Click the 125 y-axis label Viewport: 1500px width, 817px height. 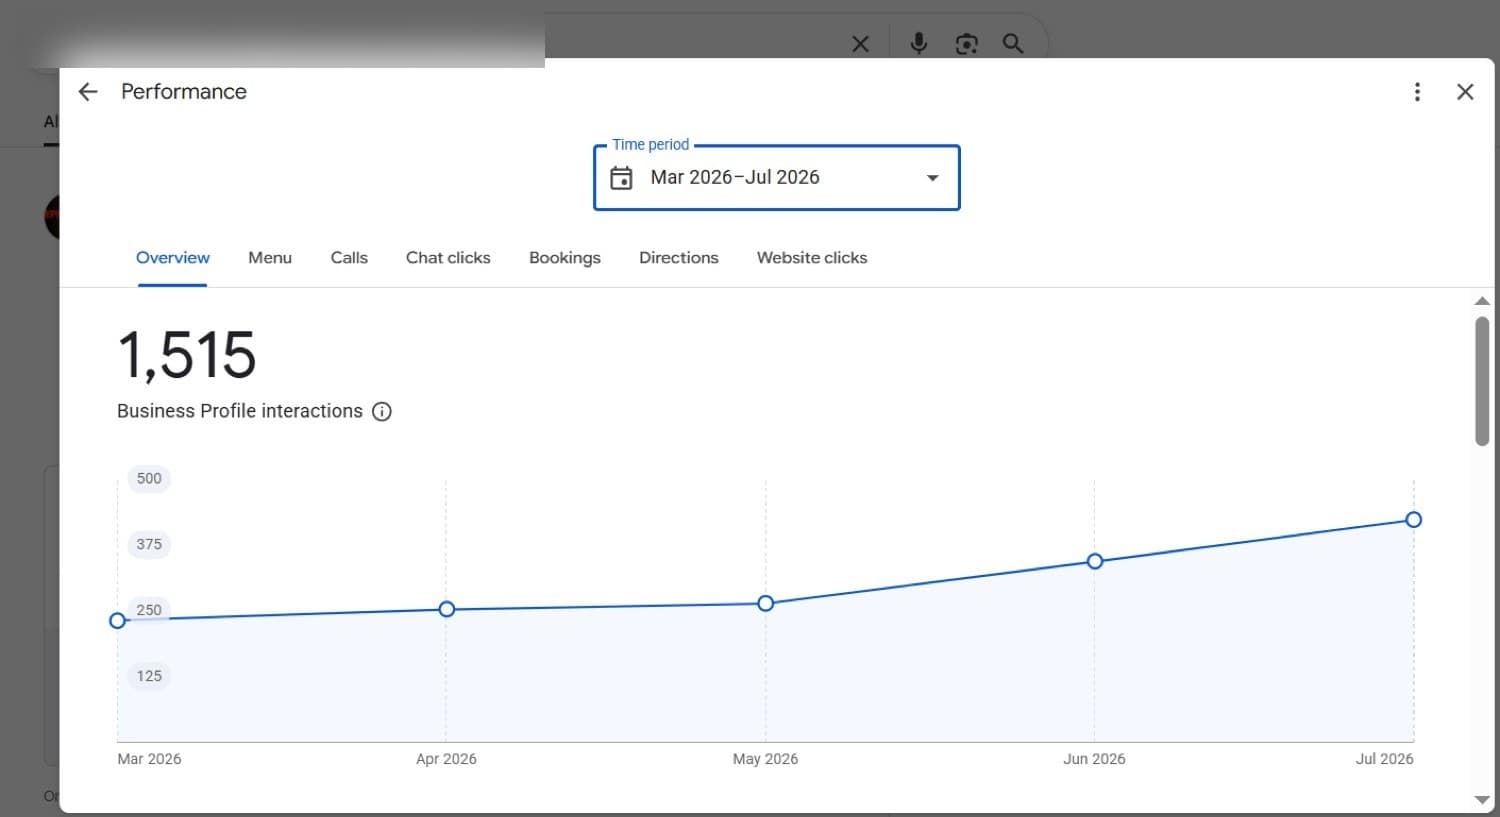pos(149,676)
